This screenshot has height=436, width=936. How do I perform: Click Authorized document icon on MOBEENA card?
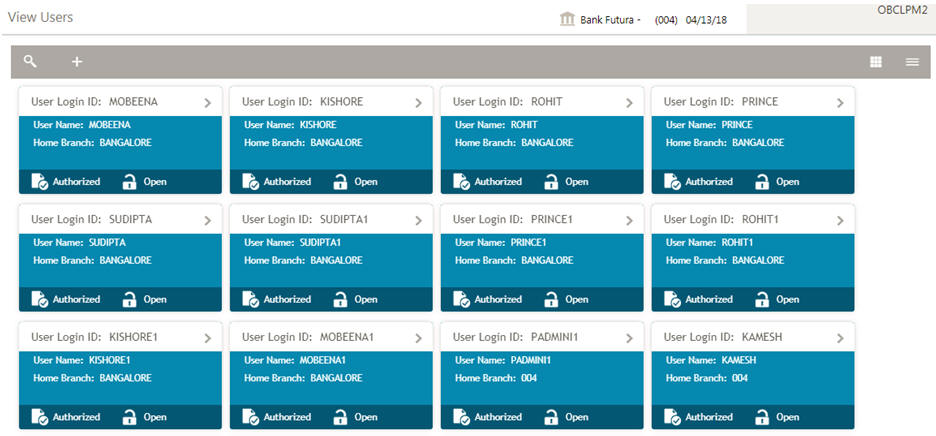(x=40, y=182)
